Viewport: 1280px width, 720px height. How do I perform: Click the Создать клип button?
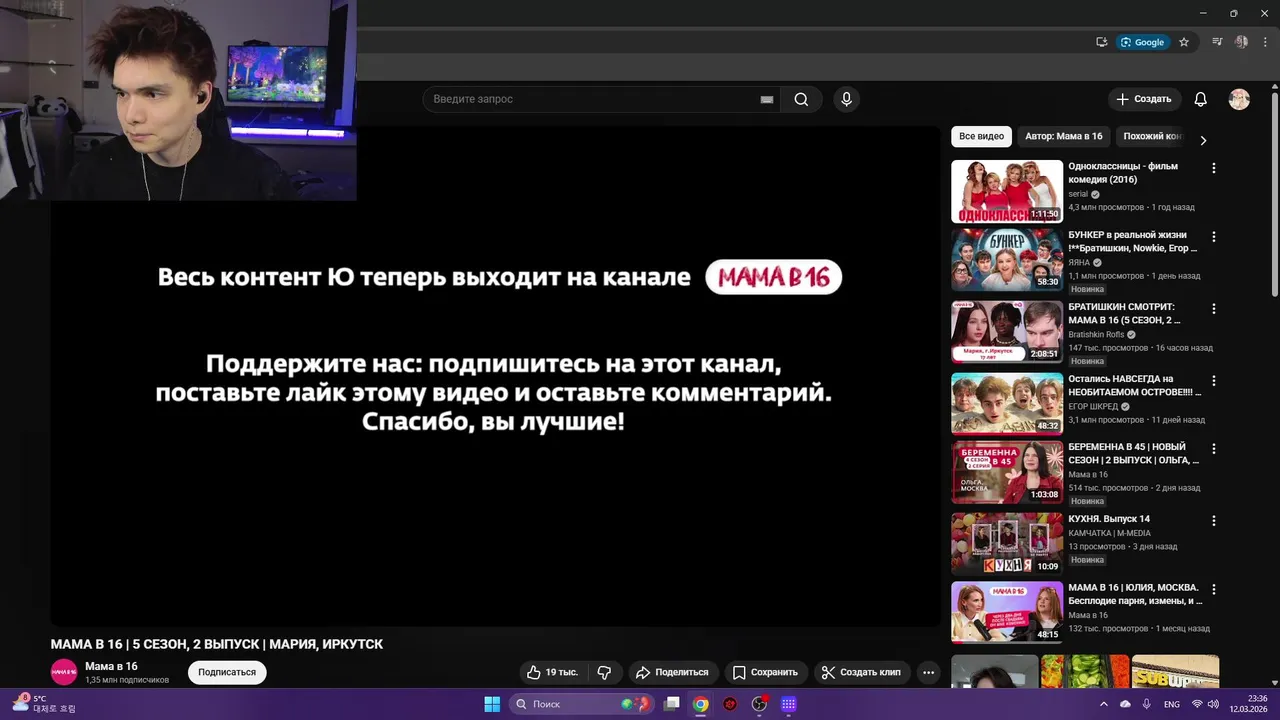point(861,672)
